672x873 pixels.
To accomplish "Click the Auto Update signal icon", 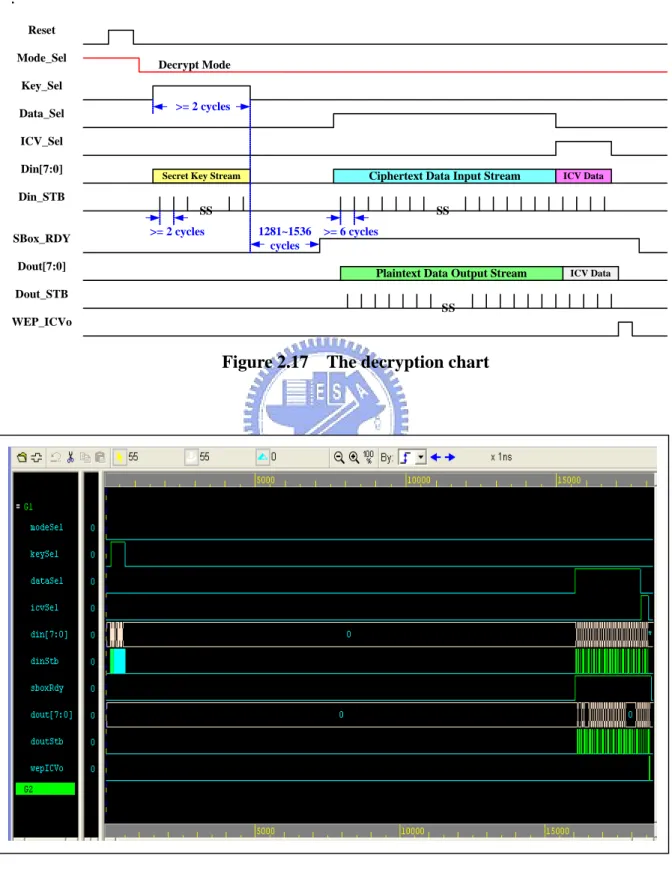I will pos(37,457).
